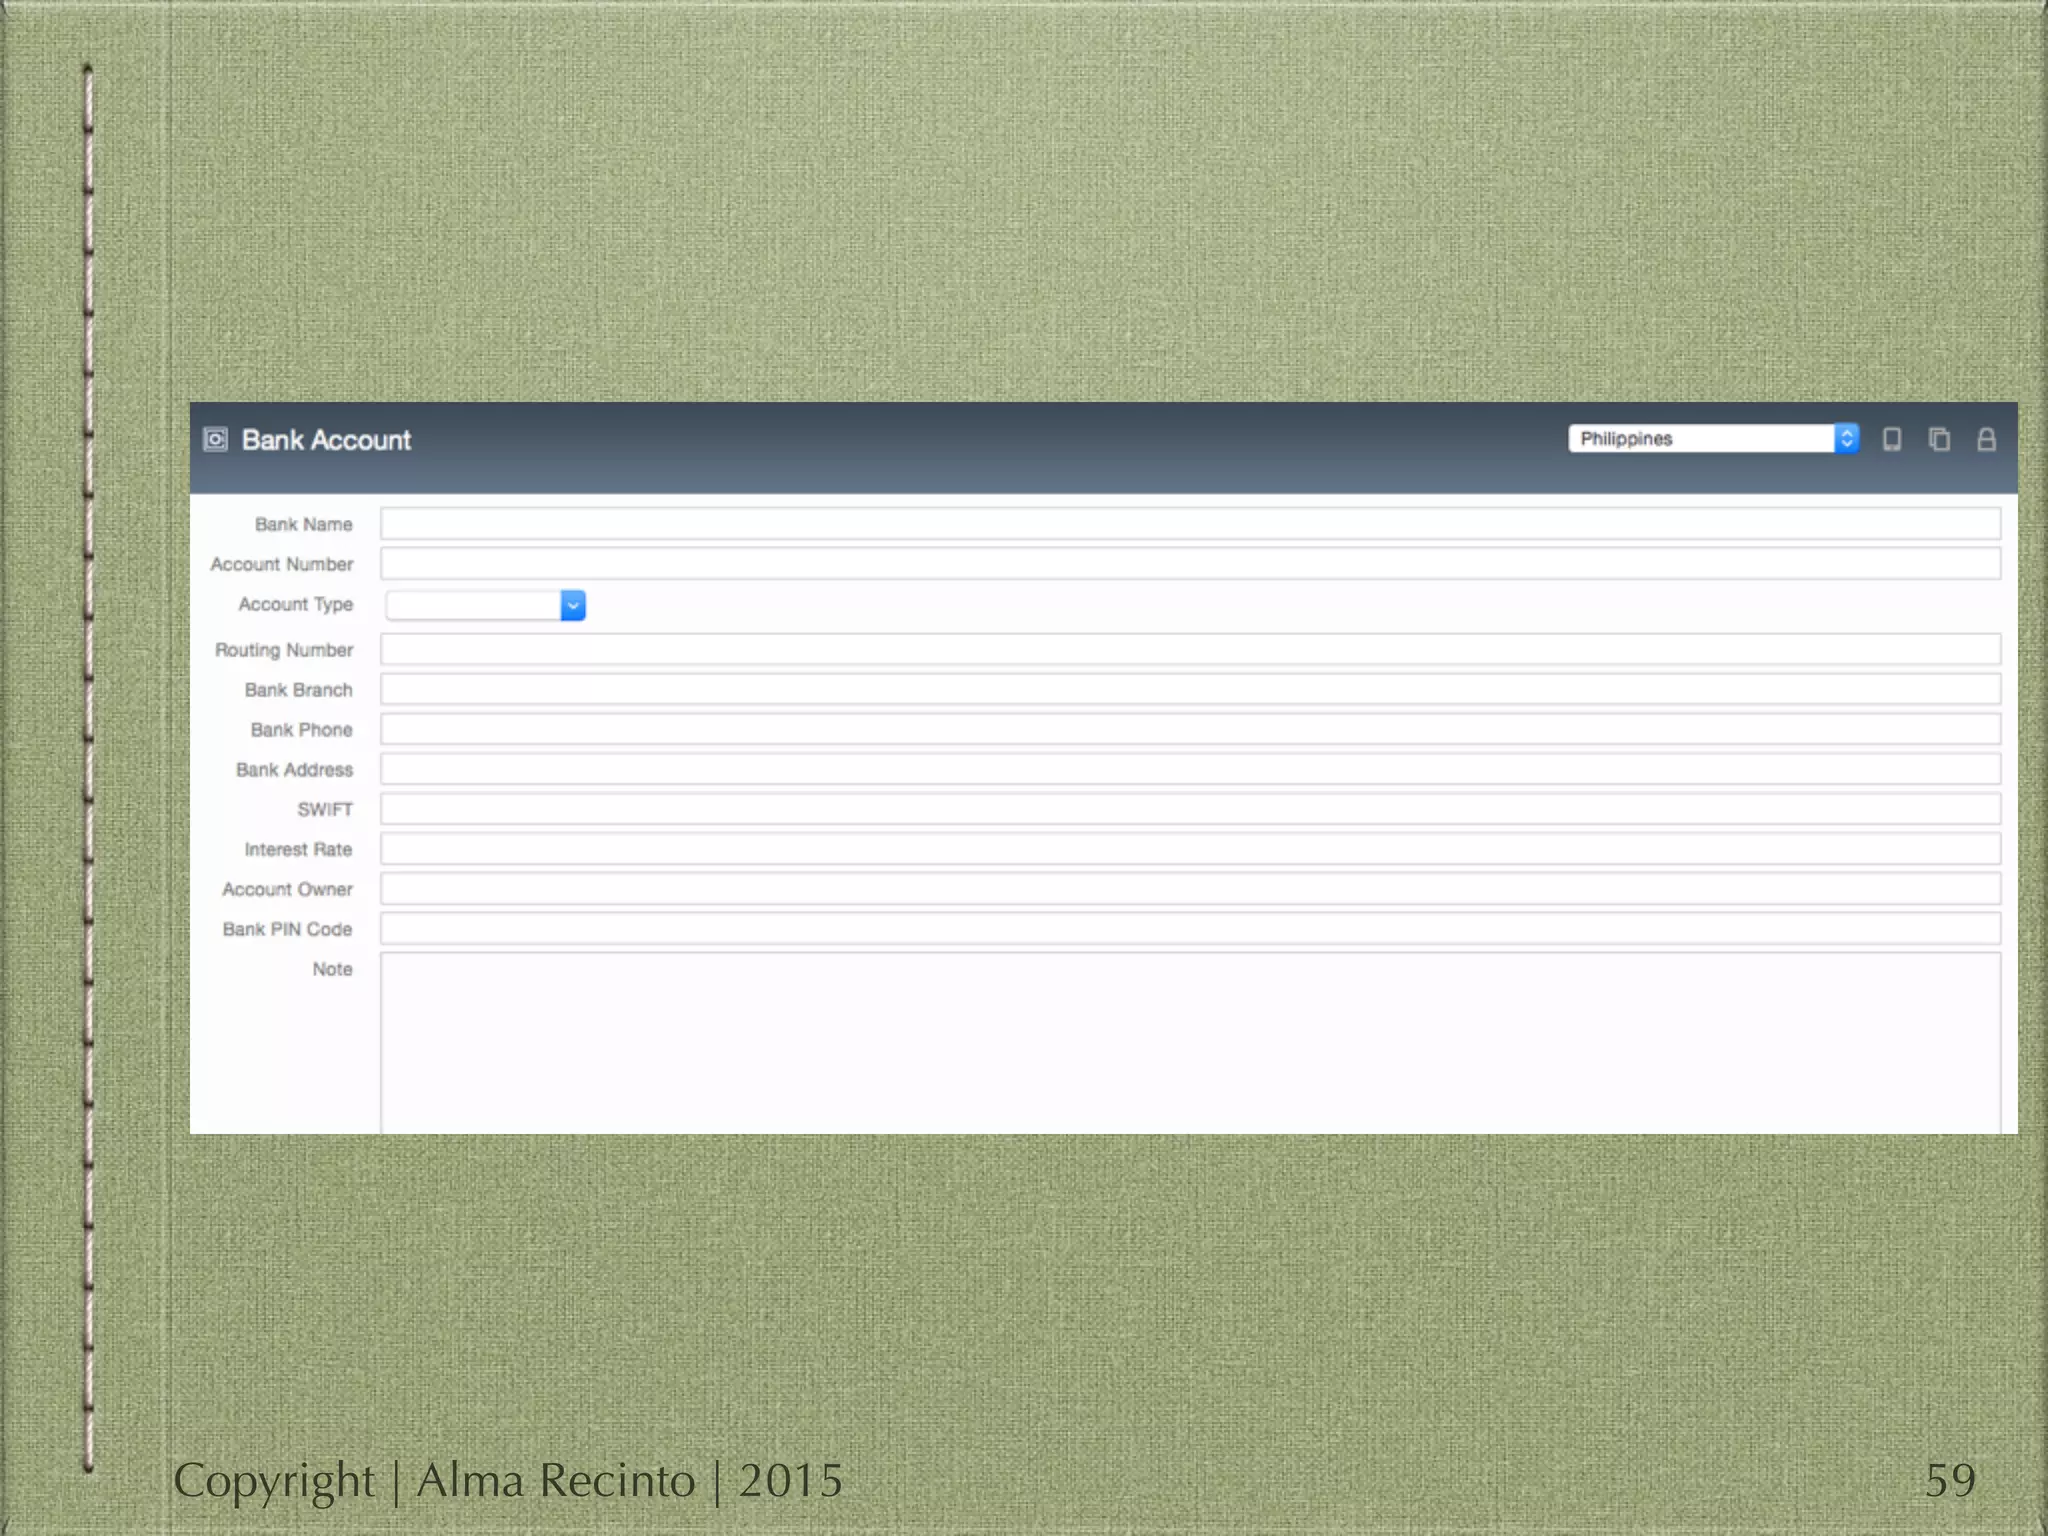Click the Bank Account header title
Image resolution: width=2048 pixels, height=1536 pixels.
(x=326, y=440)
